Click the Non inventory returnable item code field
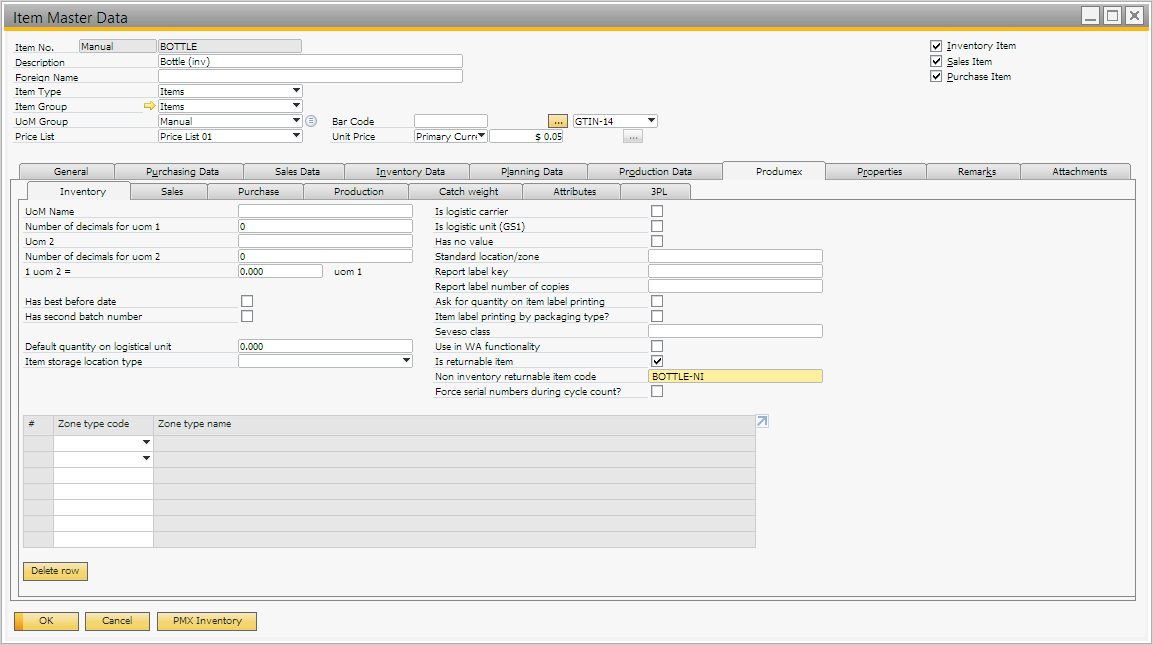Screen dimensions: 1153x645 (x=735, y=377)
